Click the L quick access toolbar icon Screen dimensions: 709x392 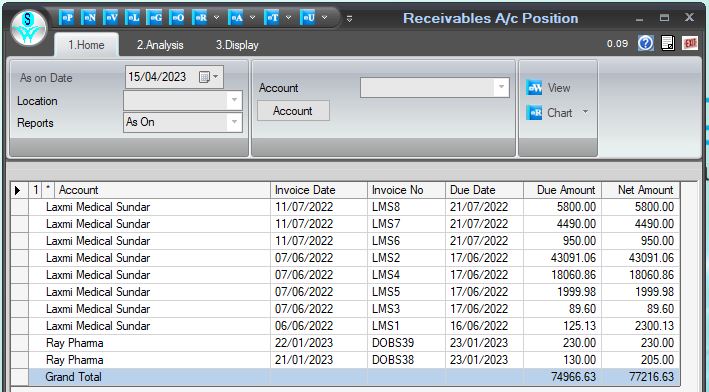[x=133, y=18]
